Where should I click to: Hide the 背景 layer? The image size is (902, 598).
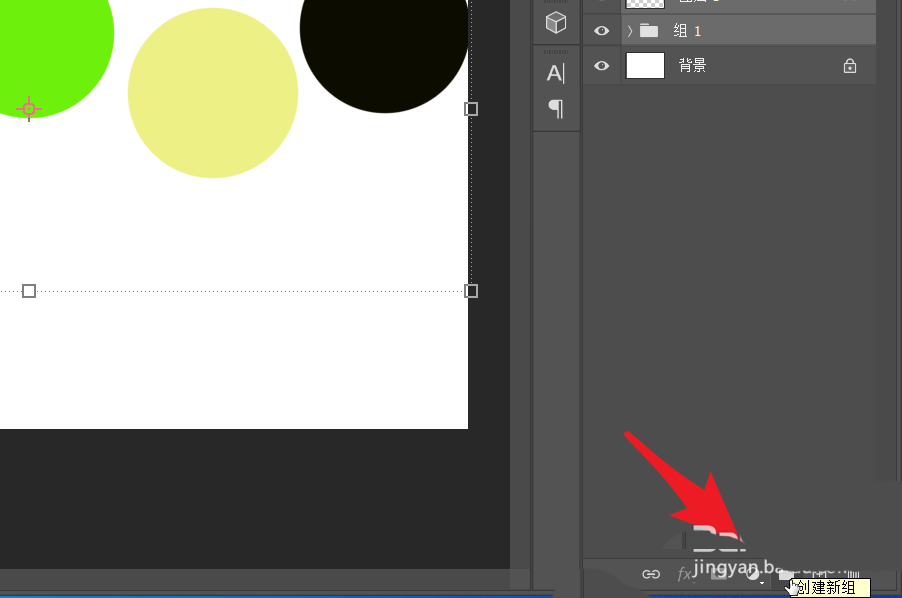601,66
